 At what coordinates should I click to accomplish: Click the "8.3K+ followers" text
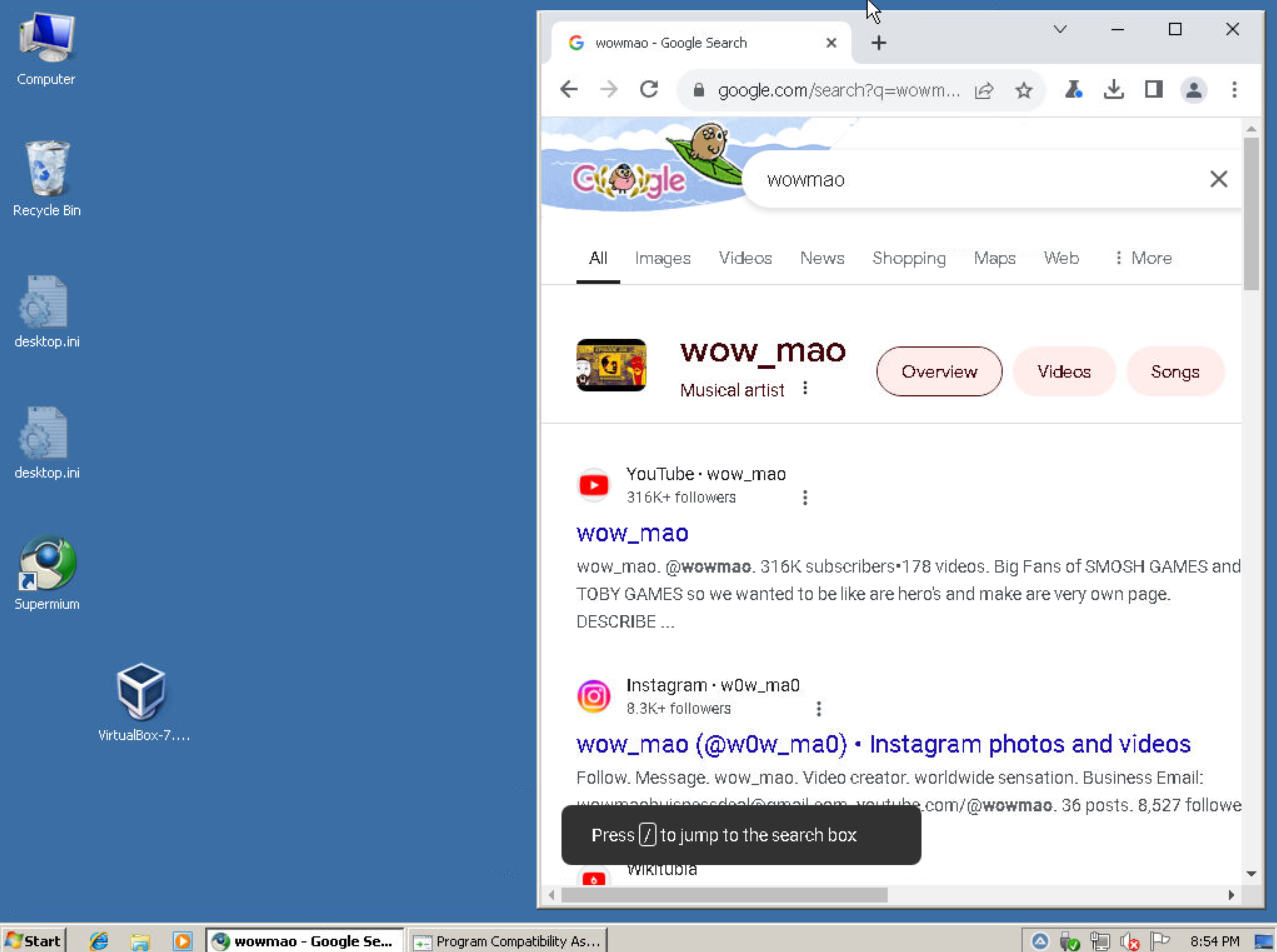pyautogui.click(x=678, y=709)
